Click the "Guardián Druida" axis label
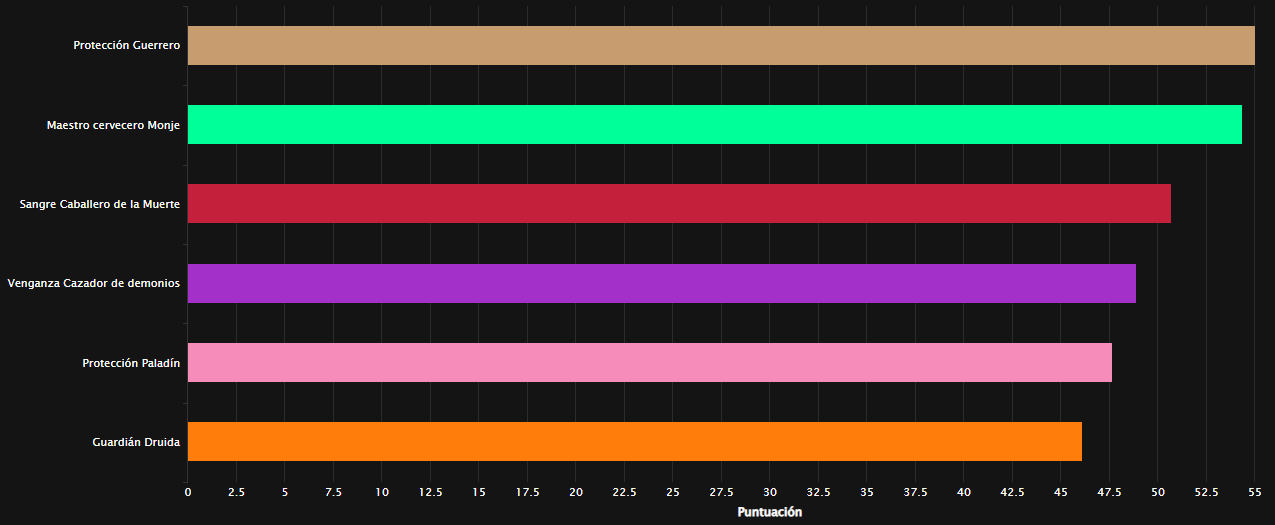The height and width of the screenshot is (525, 1275). coord(136,441)
